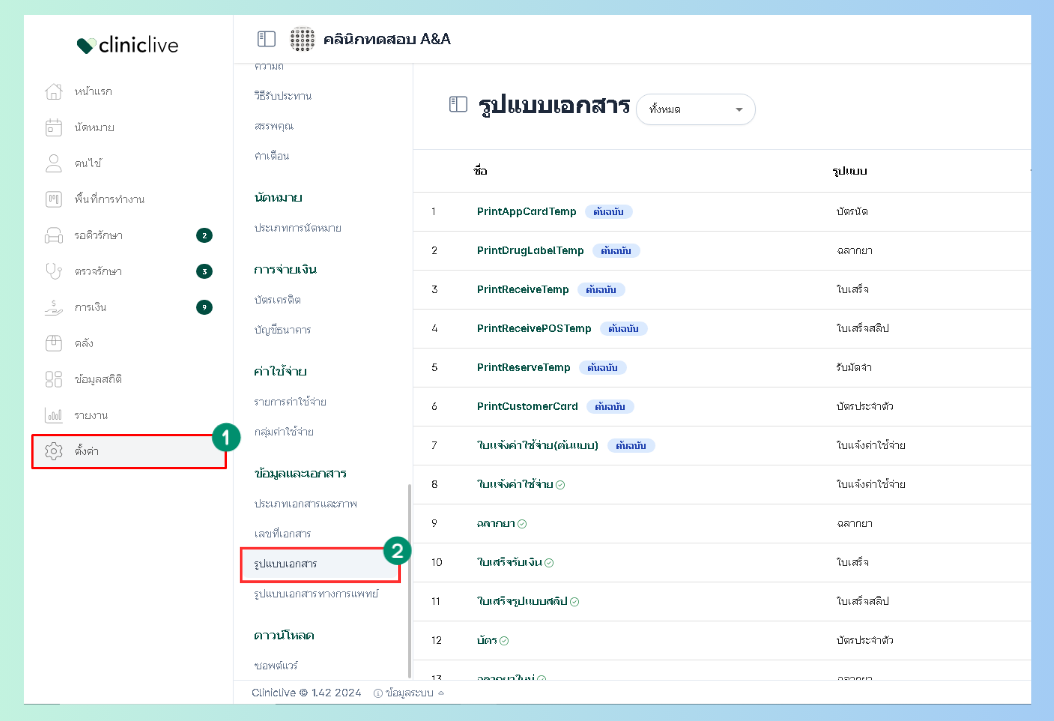The width and height of the screenshot is (1054, 721).
Task: Open the PrintAppCardTemp template link
Action: click(527, 212)
